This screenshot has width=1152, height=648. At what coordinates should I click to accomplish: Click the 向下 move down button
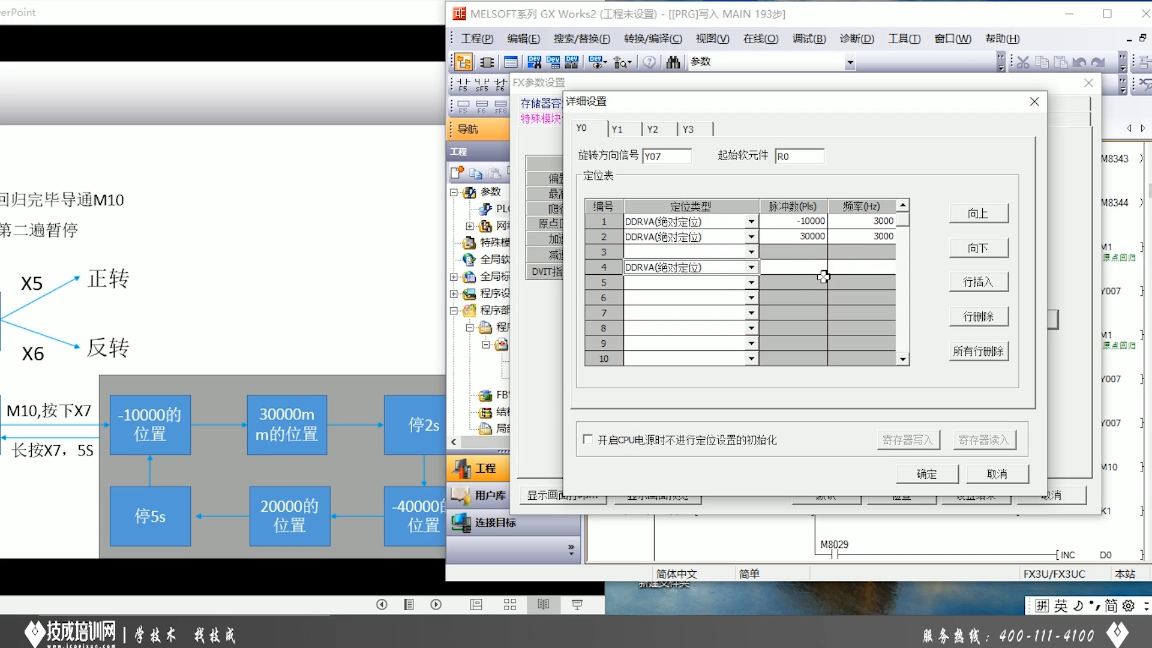[x=978, y=248]
